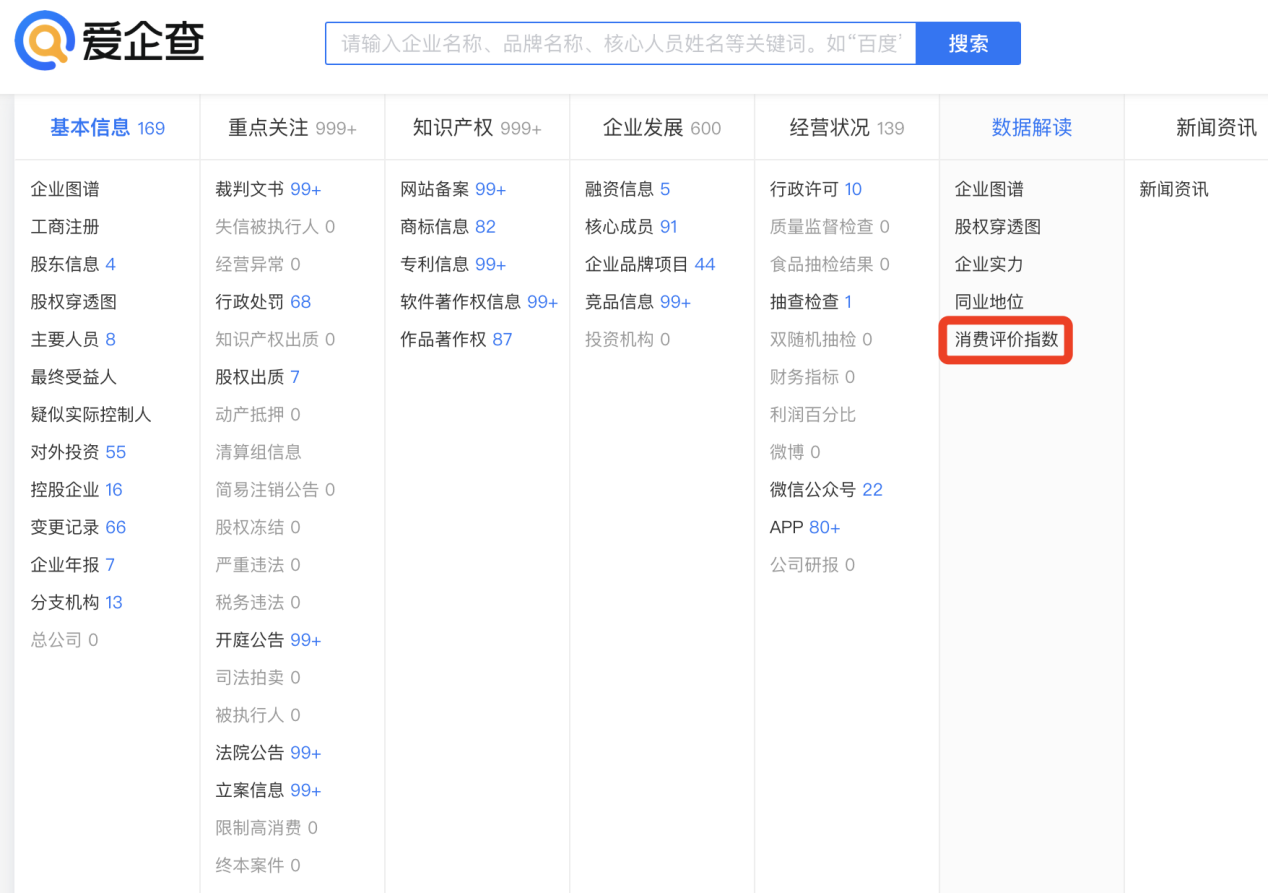Click the highlighted 消费评价指数 link
Image resolution: width=1268 pixels, height=893 pixels.
tap(1006, 340)
